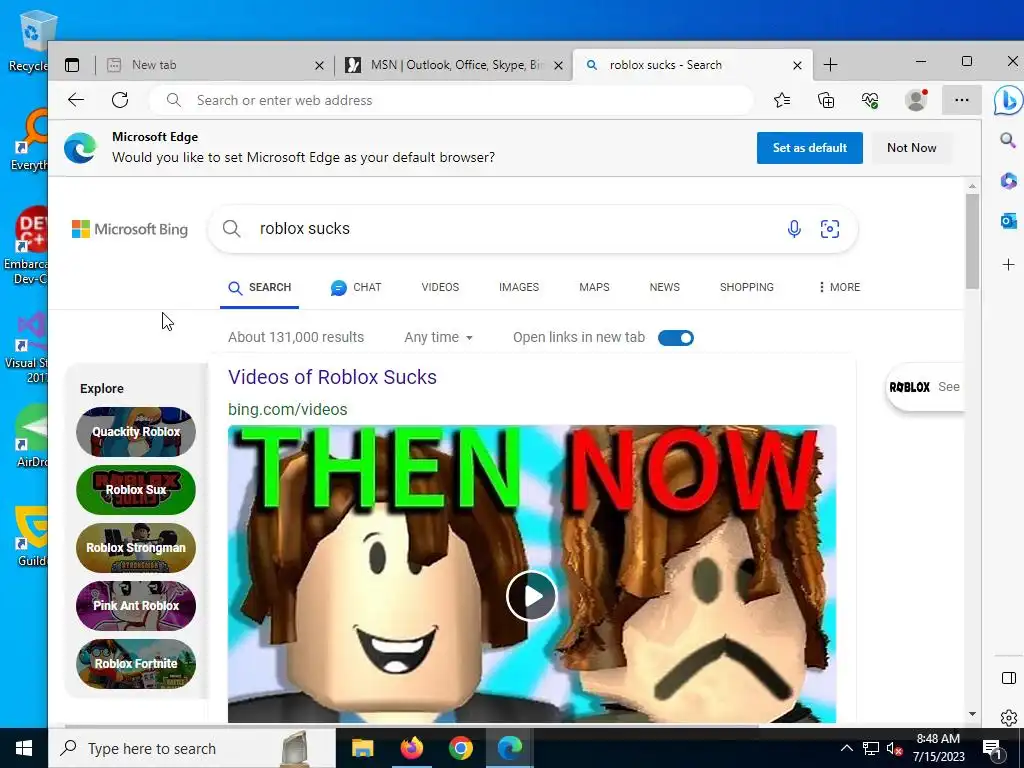Open the CHAT search tab
The image size is (1024, 768).
[356, 287]
